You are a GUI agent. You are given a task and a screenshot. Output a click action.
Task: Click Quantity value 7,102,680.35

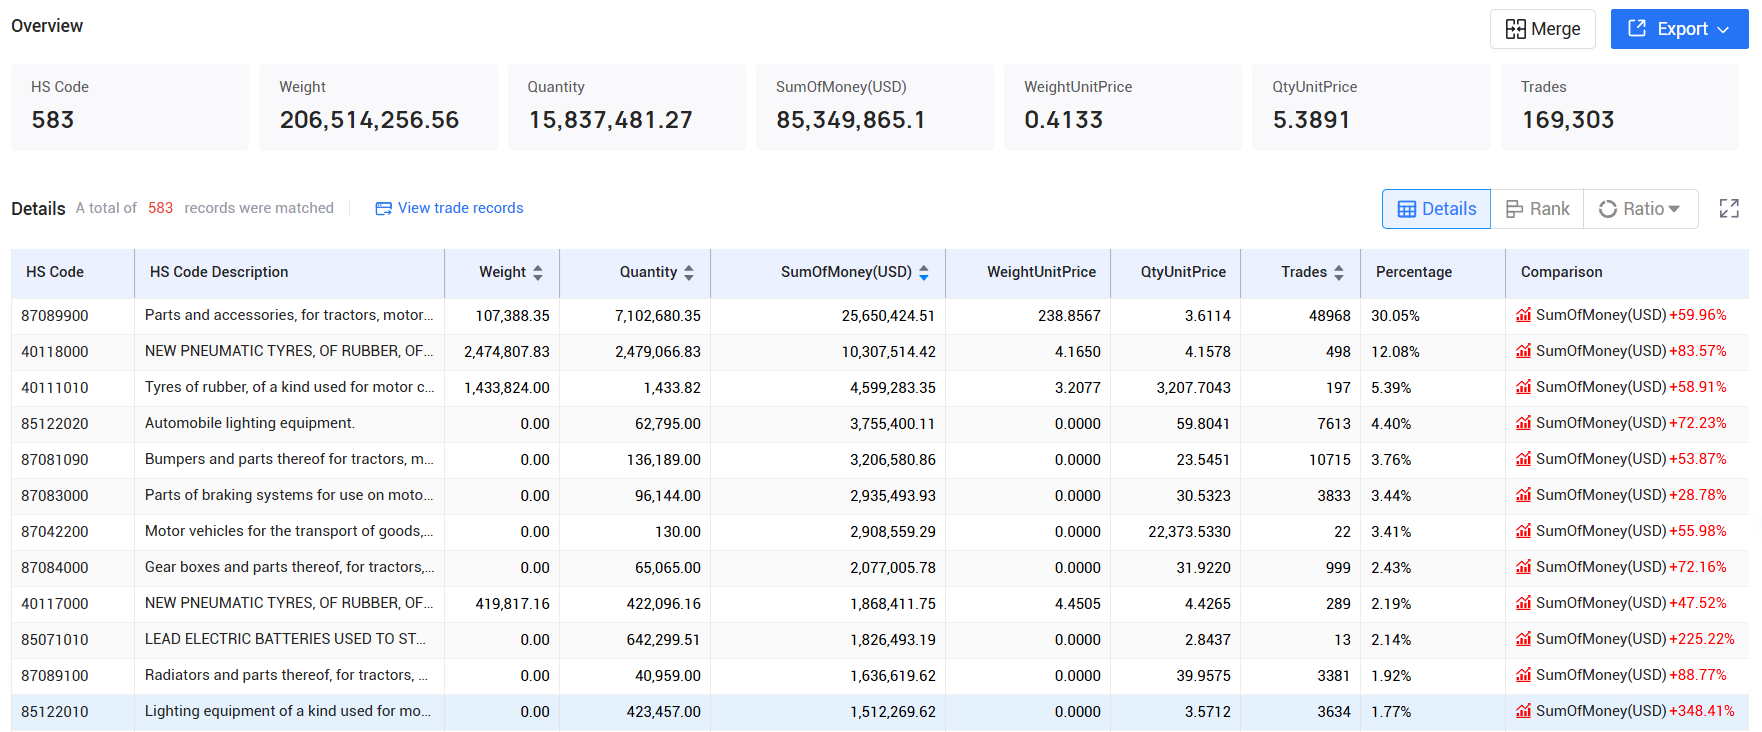point(658,316)
